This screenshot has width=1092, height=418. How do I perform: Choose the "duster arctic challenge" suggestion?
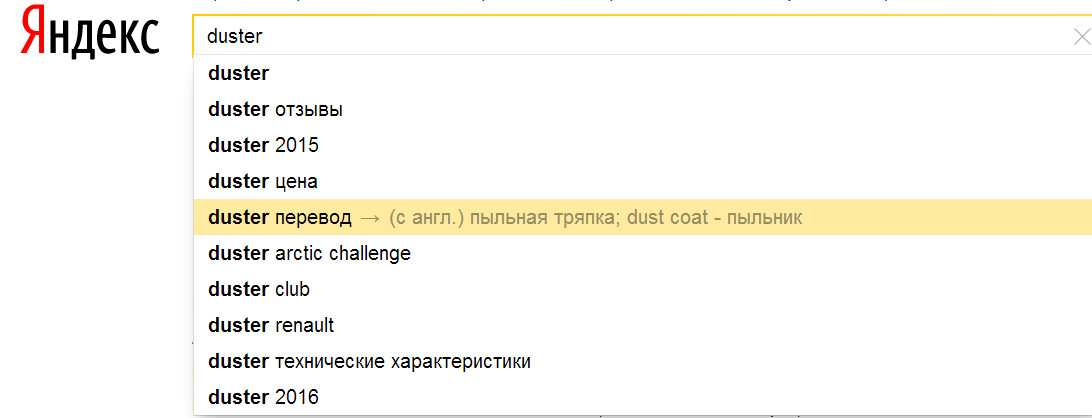(642, 254)
